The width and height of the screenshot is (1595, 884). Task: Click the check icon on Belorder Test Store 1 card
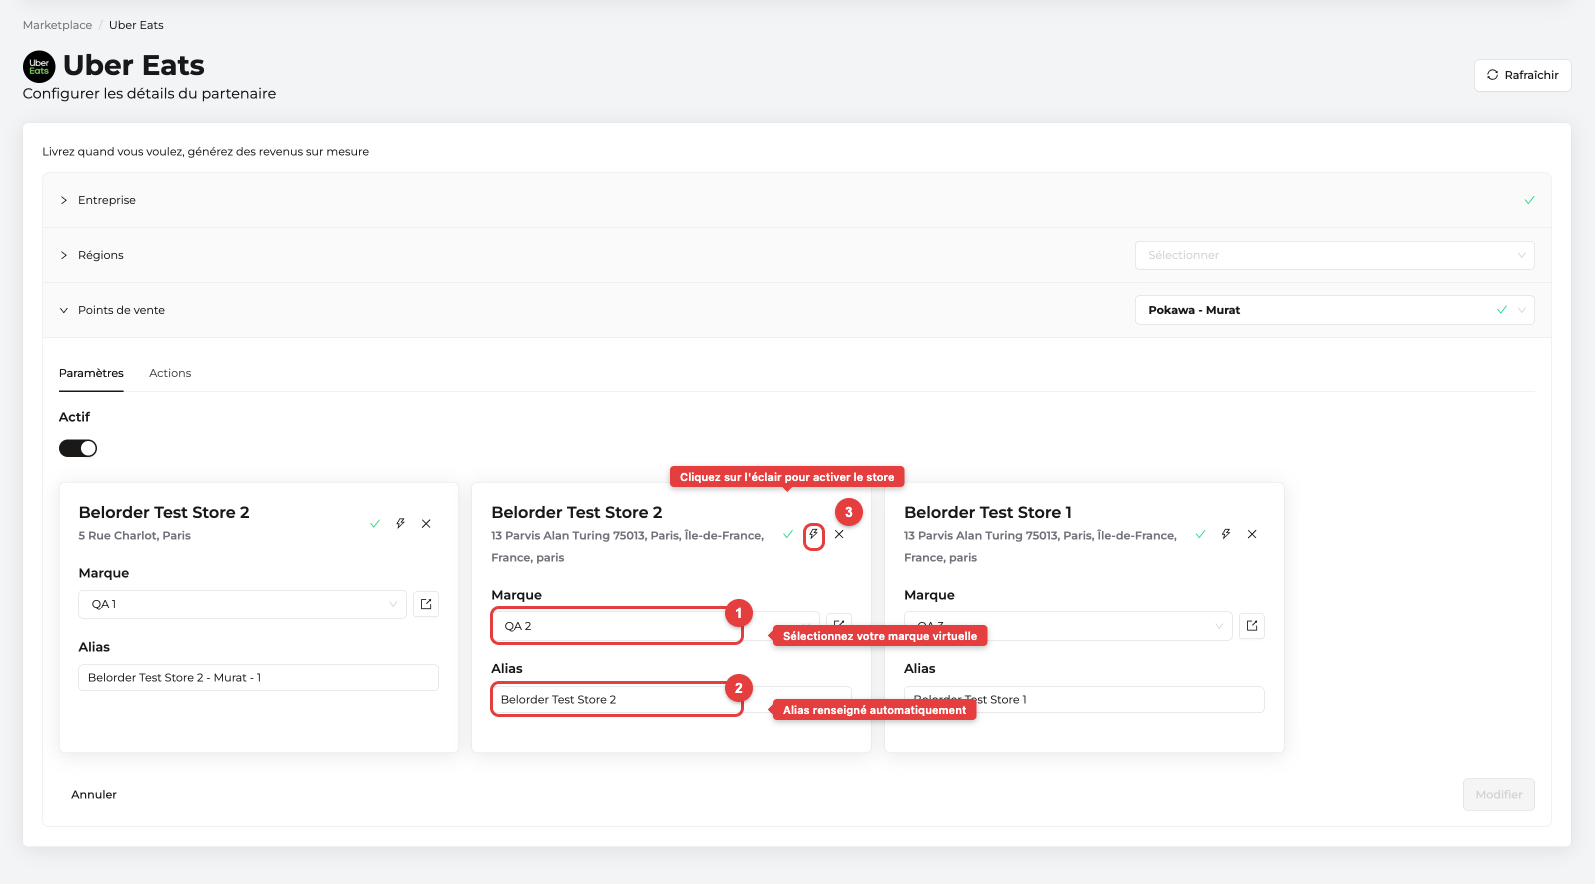(x=1200, y=534)
